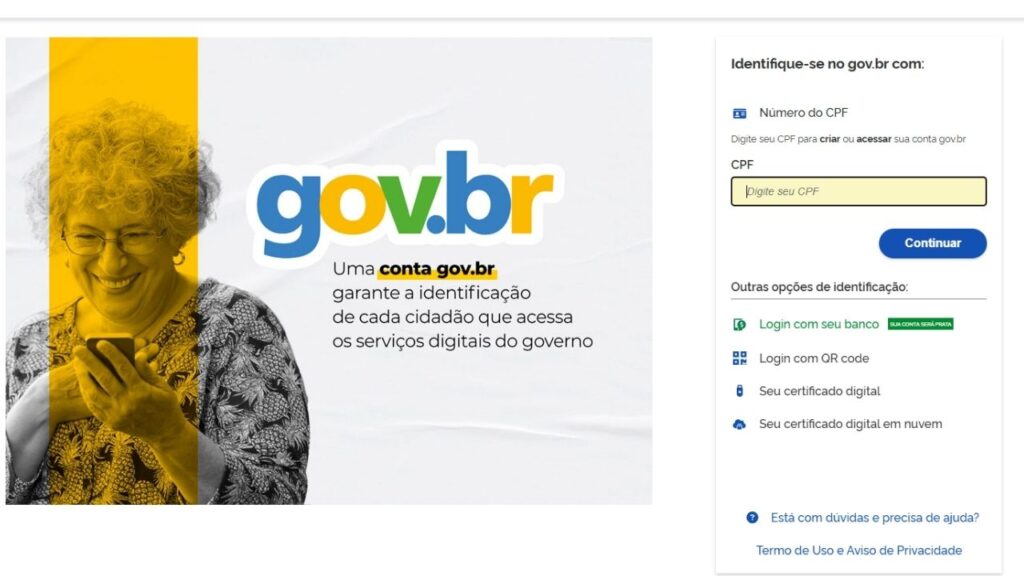
Task: Click the bank login icon
Action: pos(739,325)
